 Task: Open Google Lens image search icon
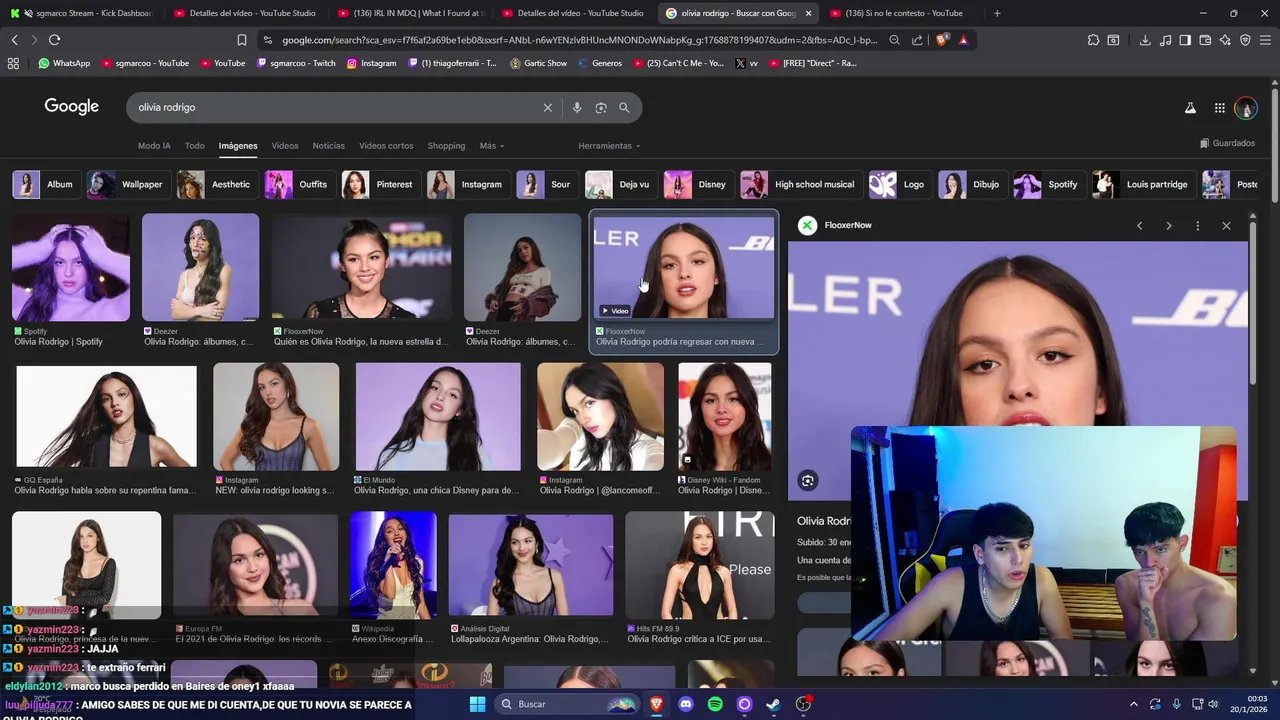[601, 108]
